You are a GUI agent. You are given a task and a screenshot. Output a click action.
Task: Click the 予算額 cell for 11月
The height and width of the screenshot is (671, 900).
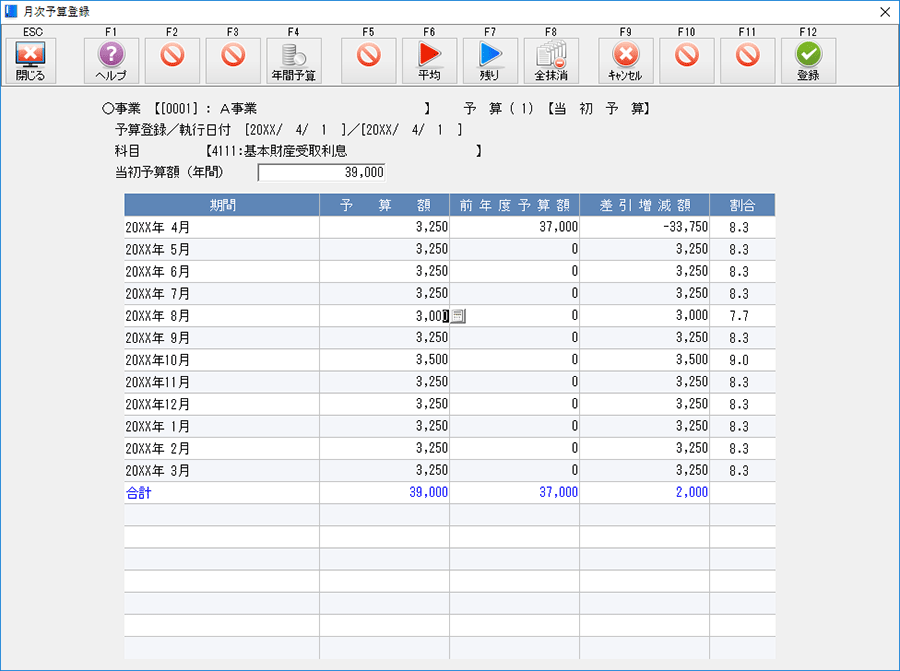385,382
